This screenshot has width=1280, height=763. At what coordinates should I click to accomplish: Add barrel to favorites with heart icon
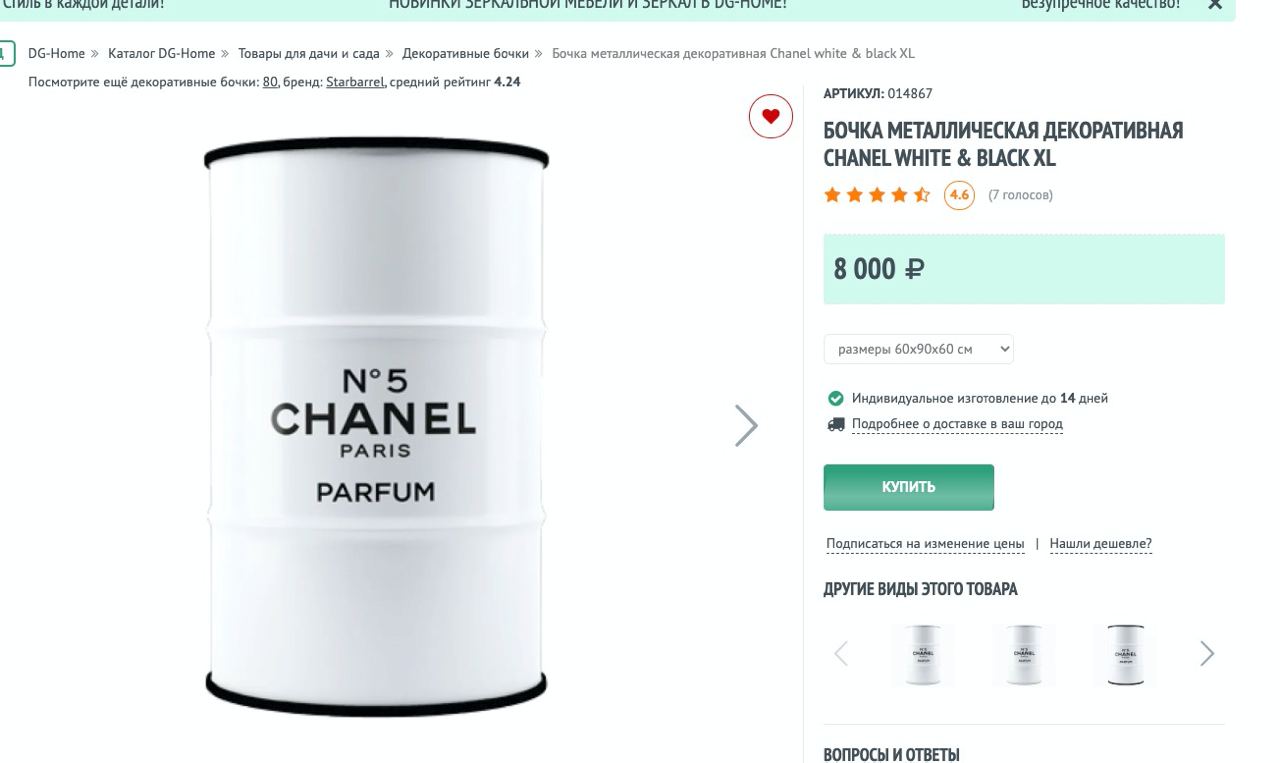coord(770,117)
